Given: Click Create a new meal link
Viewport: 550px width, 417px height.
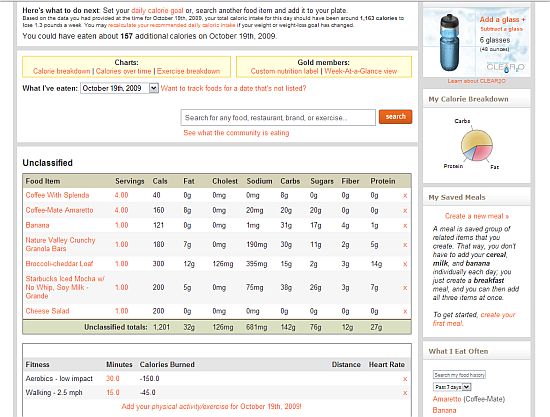Looking at the screenshot, I should [x=477, y=216].
